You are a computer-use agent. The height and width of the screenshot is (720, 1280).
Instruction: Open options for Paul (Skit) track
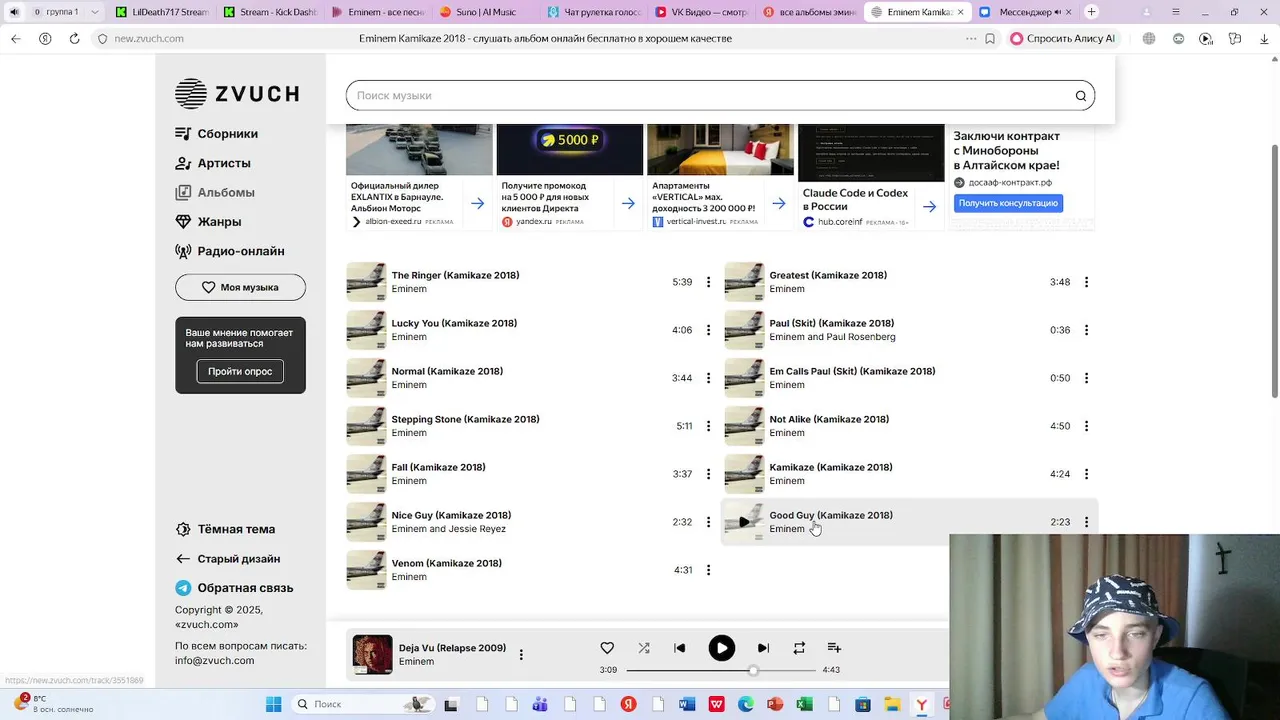[1086, 330]
